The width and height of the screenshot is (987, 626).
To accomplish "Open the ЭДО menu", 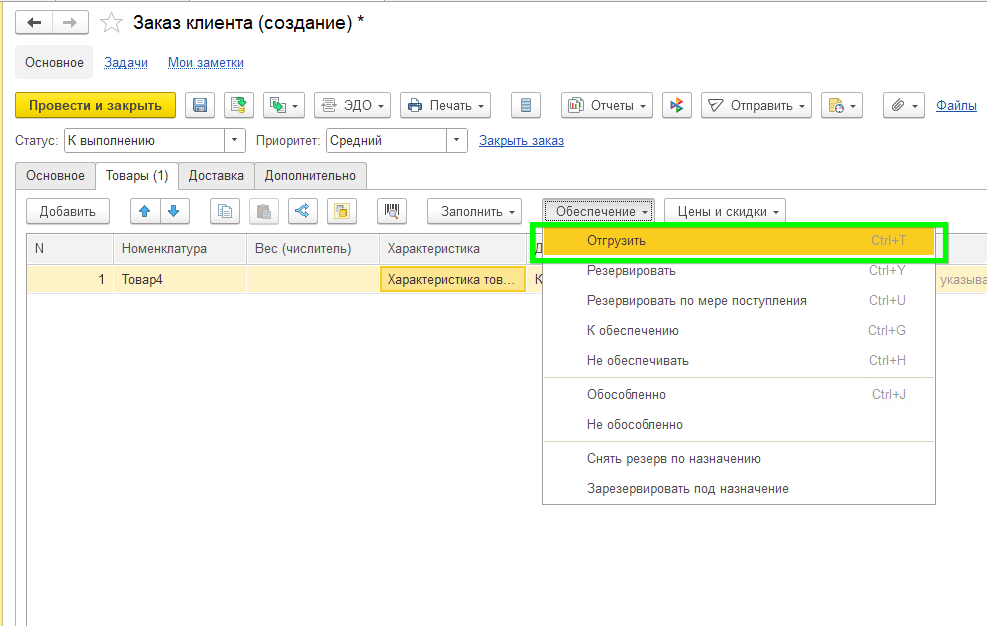I will point(352,105).
